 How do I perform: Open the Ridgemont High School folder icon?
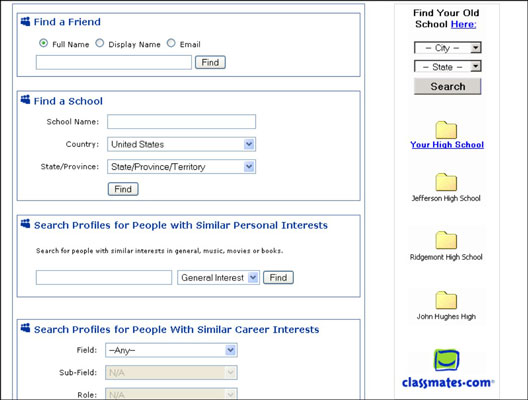pyautogui.click(x=446, y=240)
